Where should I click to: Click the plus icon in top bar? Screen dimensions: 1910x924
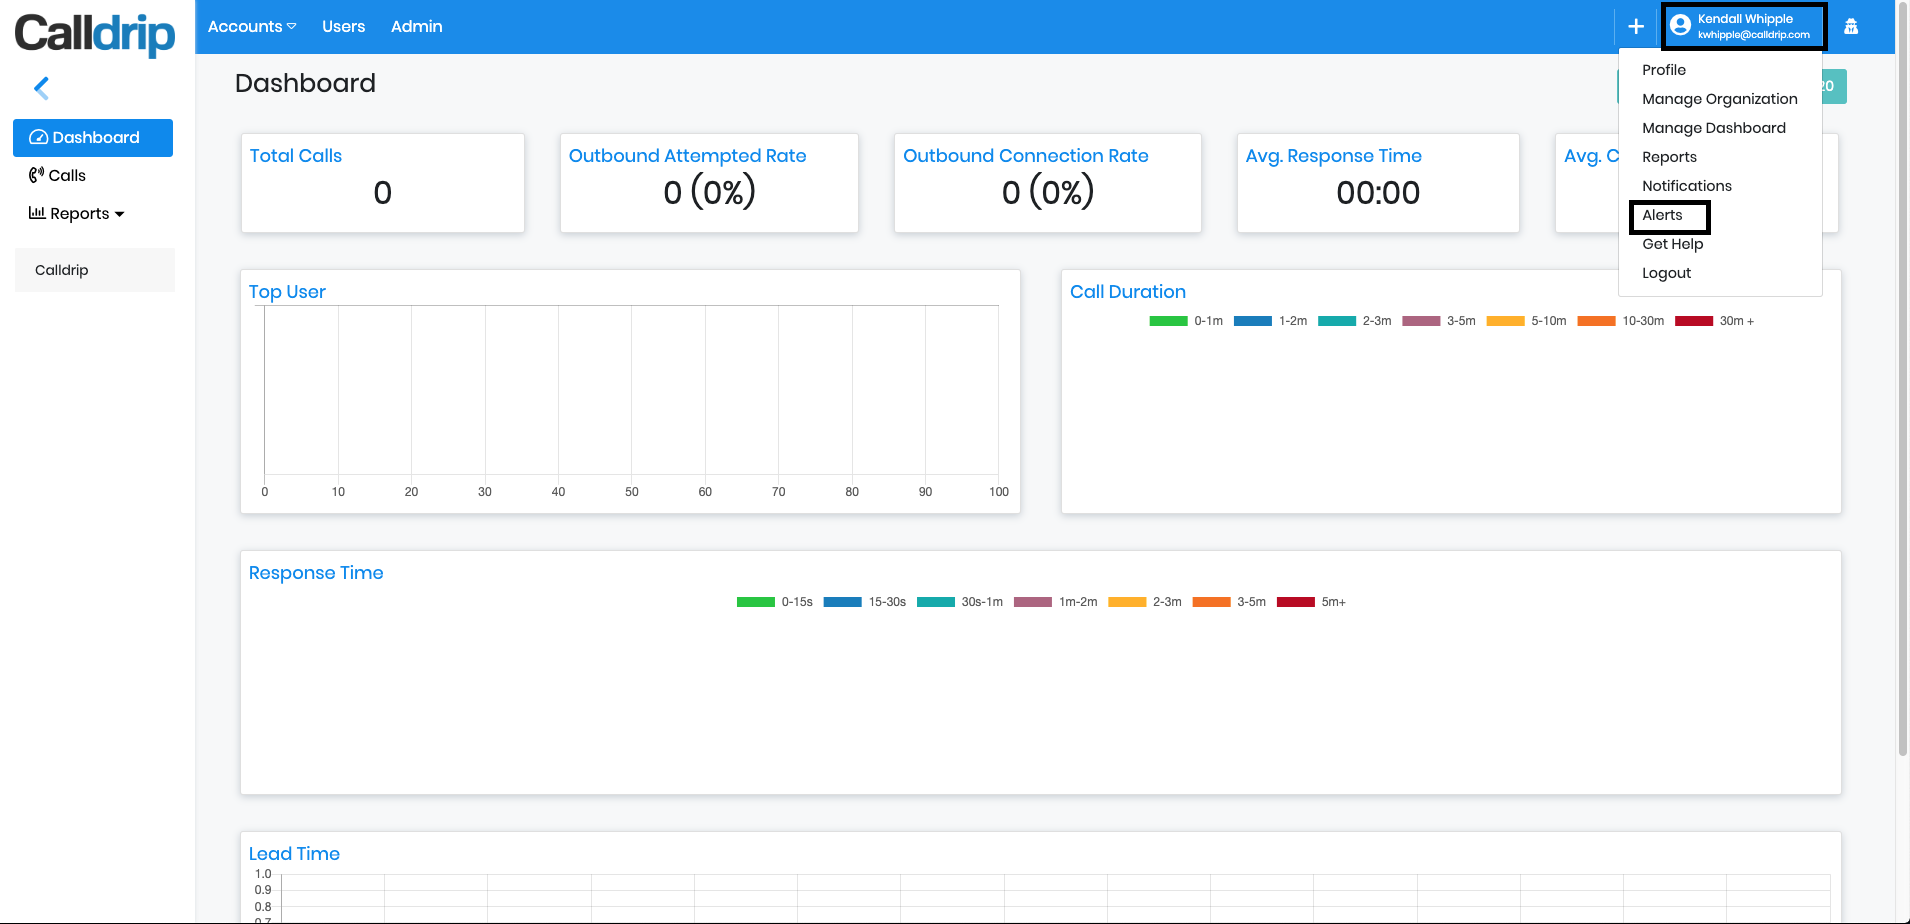point(1636,26)
